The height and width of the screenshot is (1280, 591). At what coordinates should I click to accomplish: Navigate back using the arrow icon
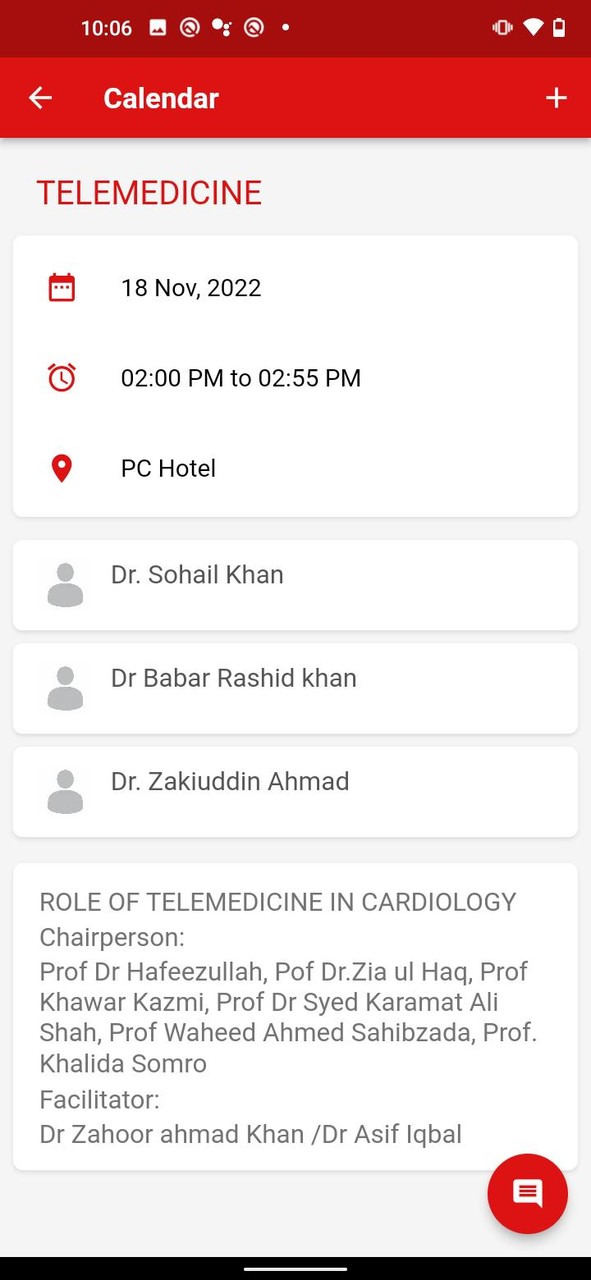point(40,97)
